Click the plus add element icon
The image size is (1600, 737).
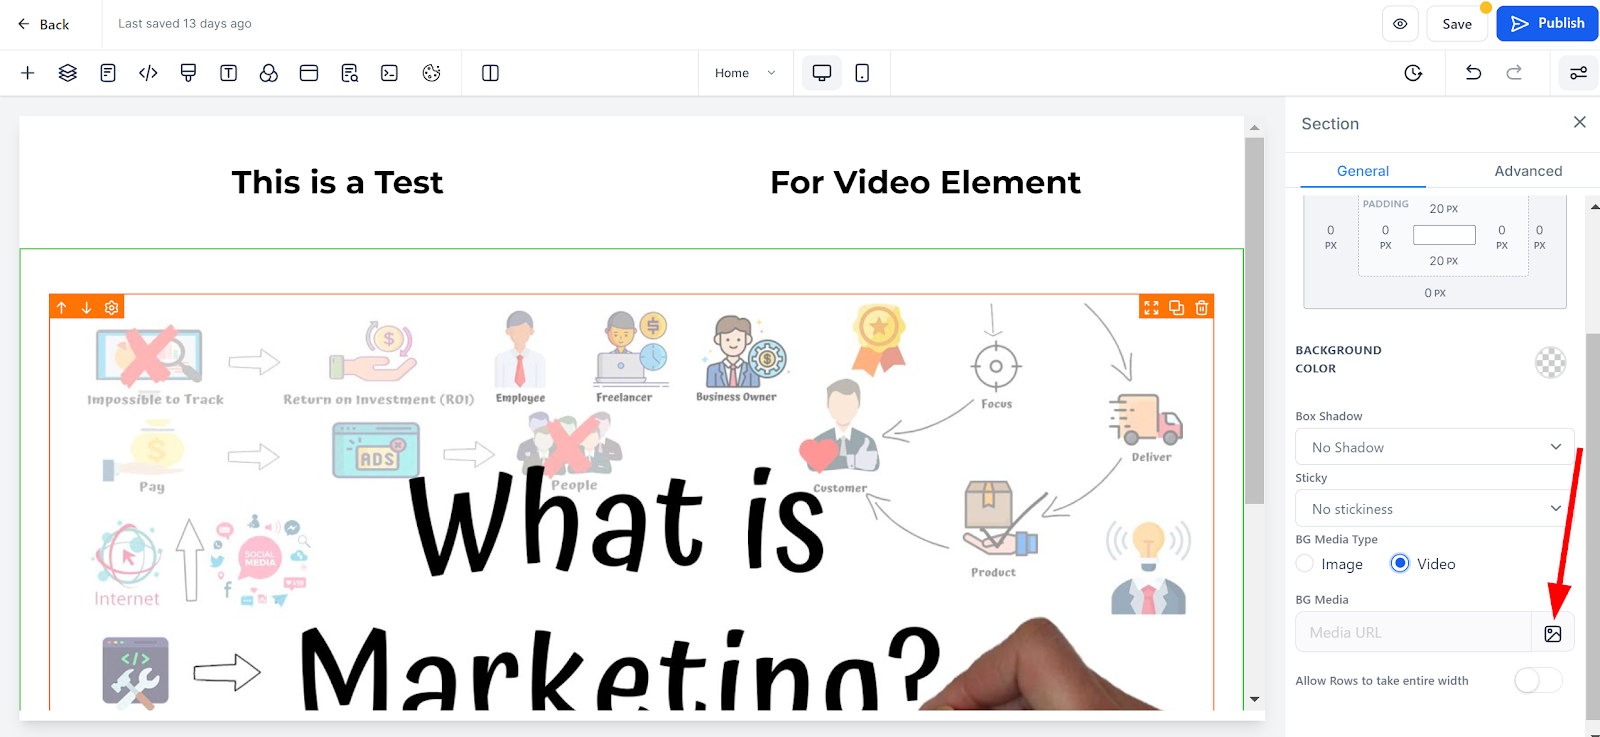point(28,73)
